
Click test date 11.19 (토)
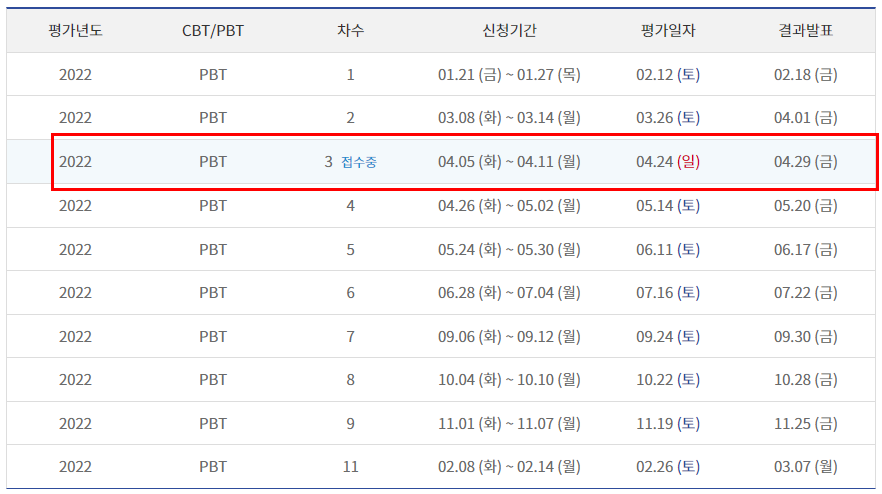668,424
